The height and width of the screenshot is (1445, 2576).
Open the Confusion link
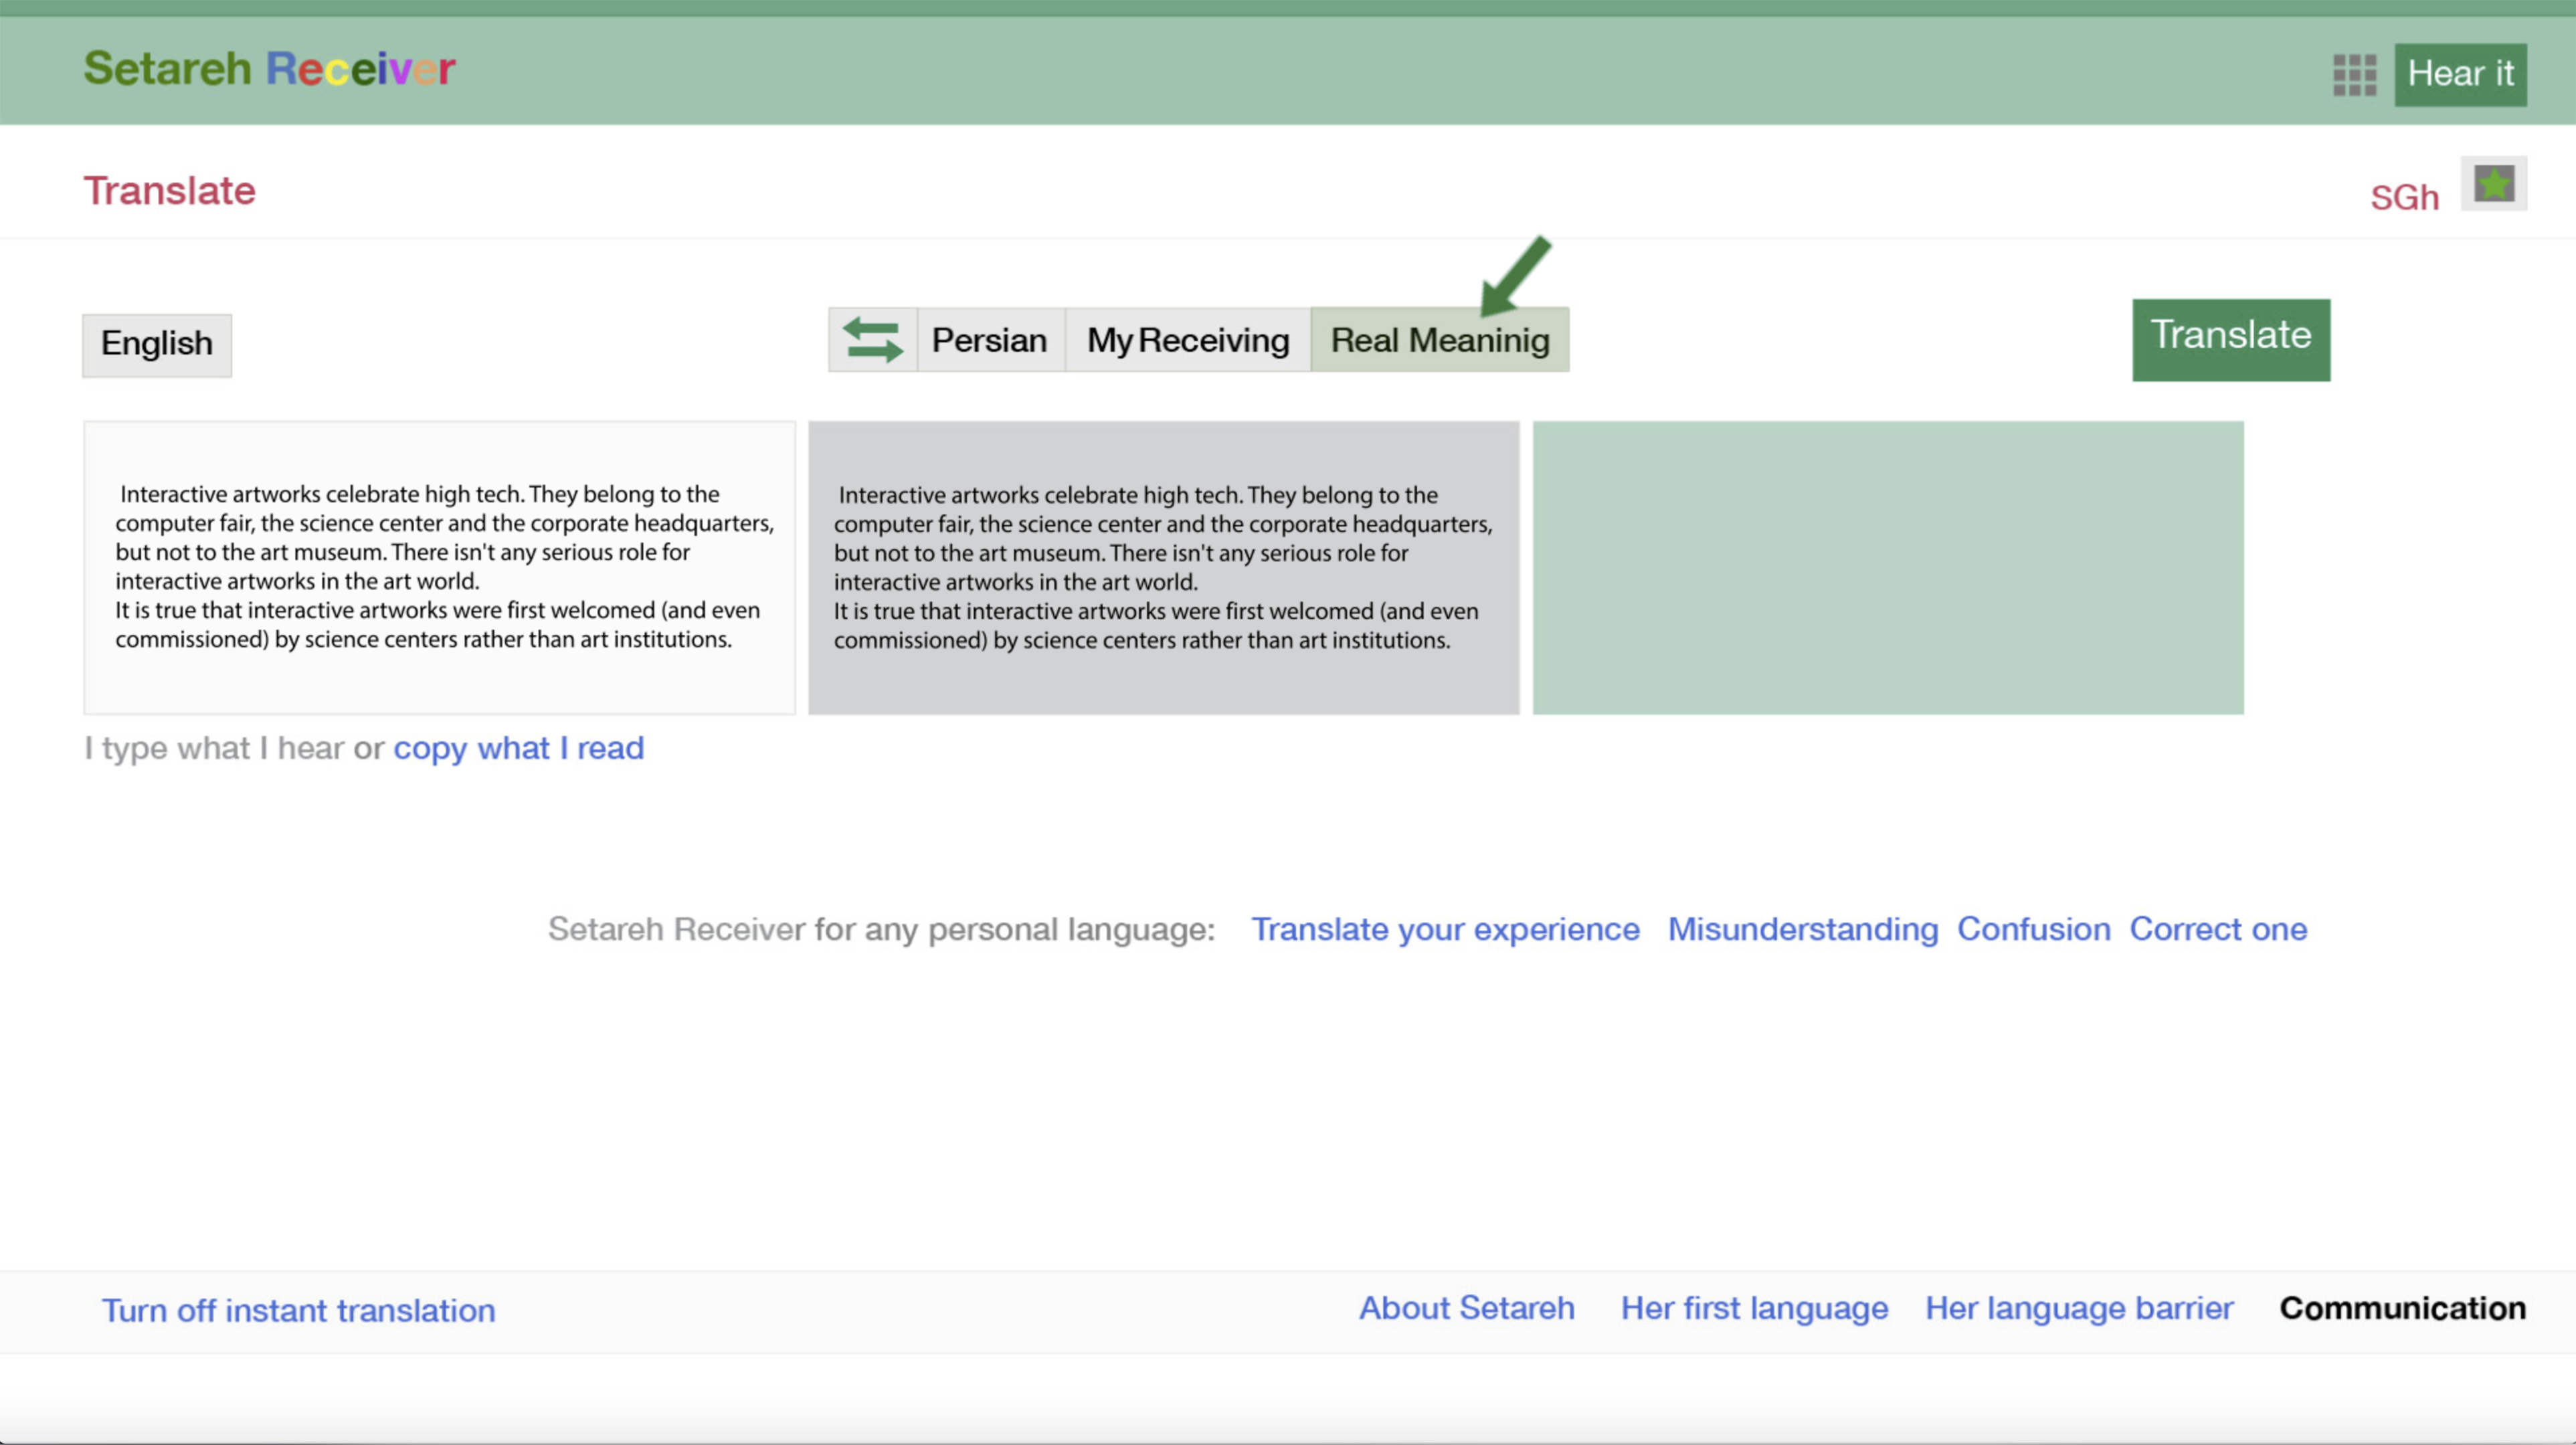(x=2033, y=929)
